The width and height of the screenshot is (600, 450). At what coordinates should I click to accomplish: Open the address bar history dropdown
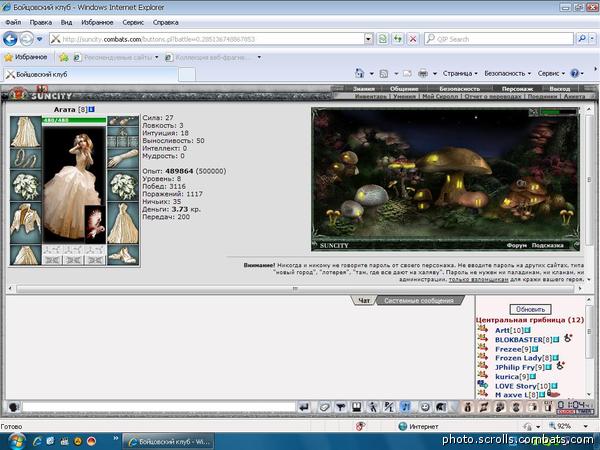pos(368,39)
